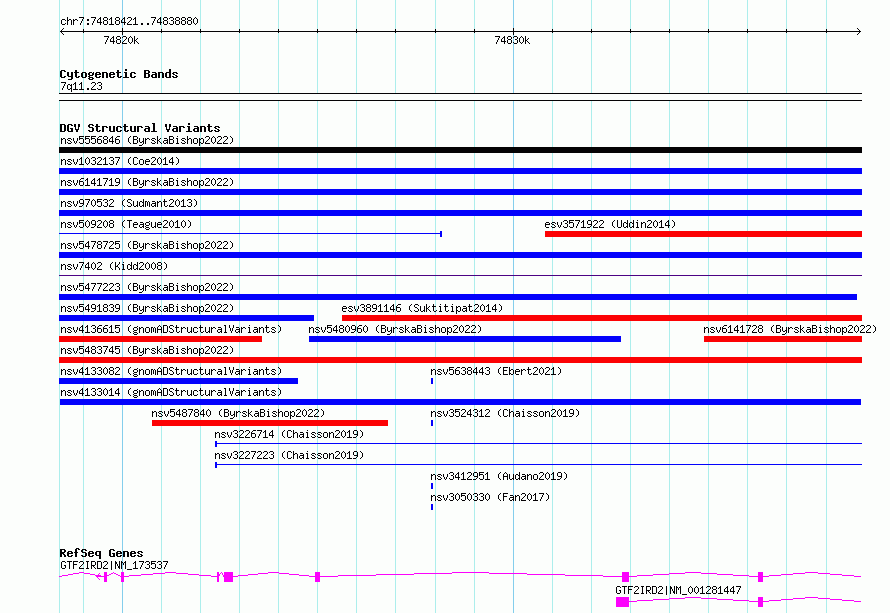Select the GTF2IRD2|NM_001281447 gene label

[x=678, y=590]
